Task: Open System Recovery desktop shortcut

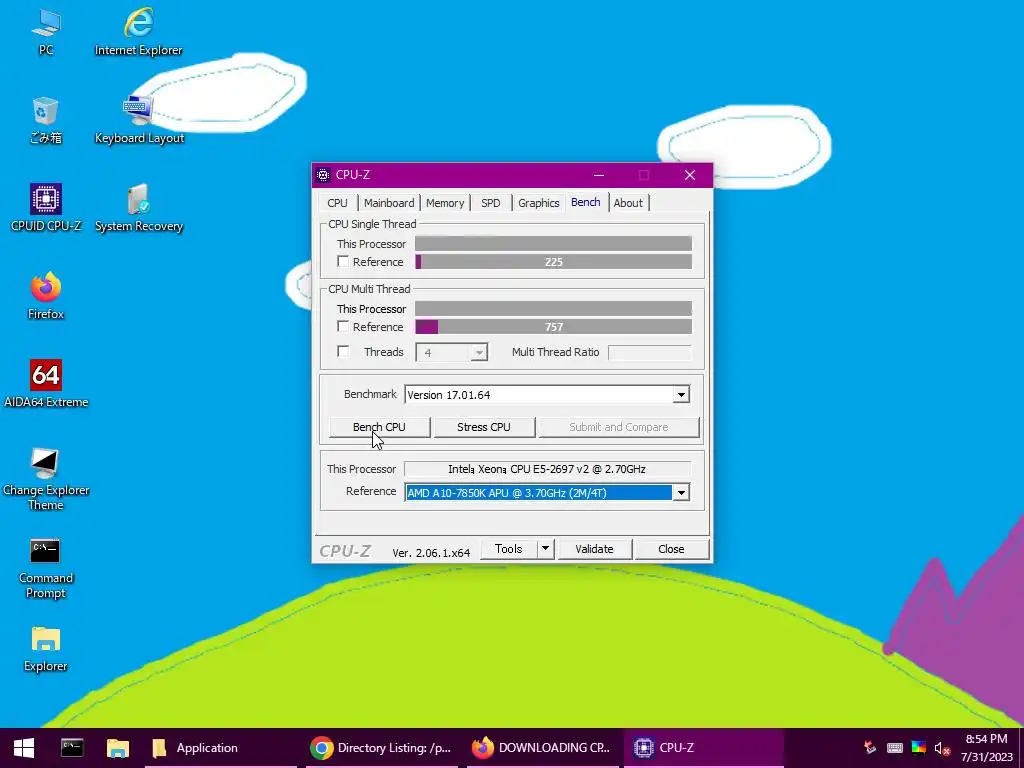Action: 138,208
